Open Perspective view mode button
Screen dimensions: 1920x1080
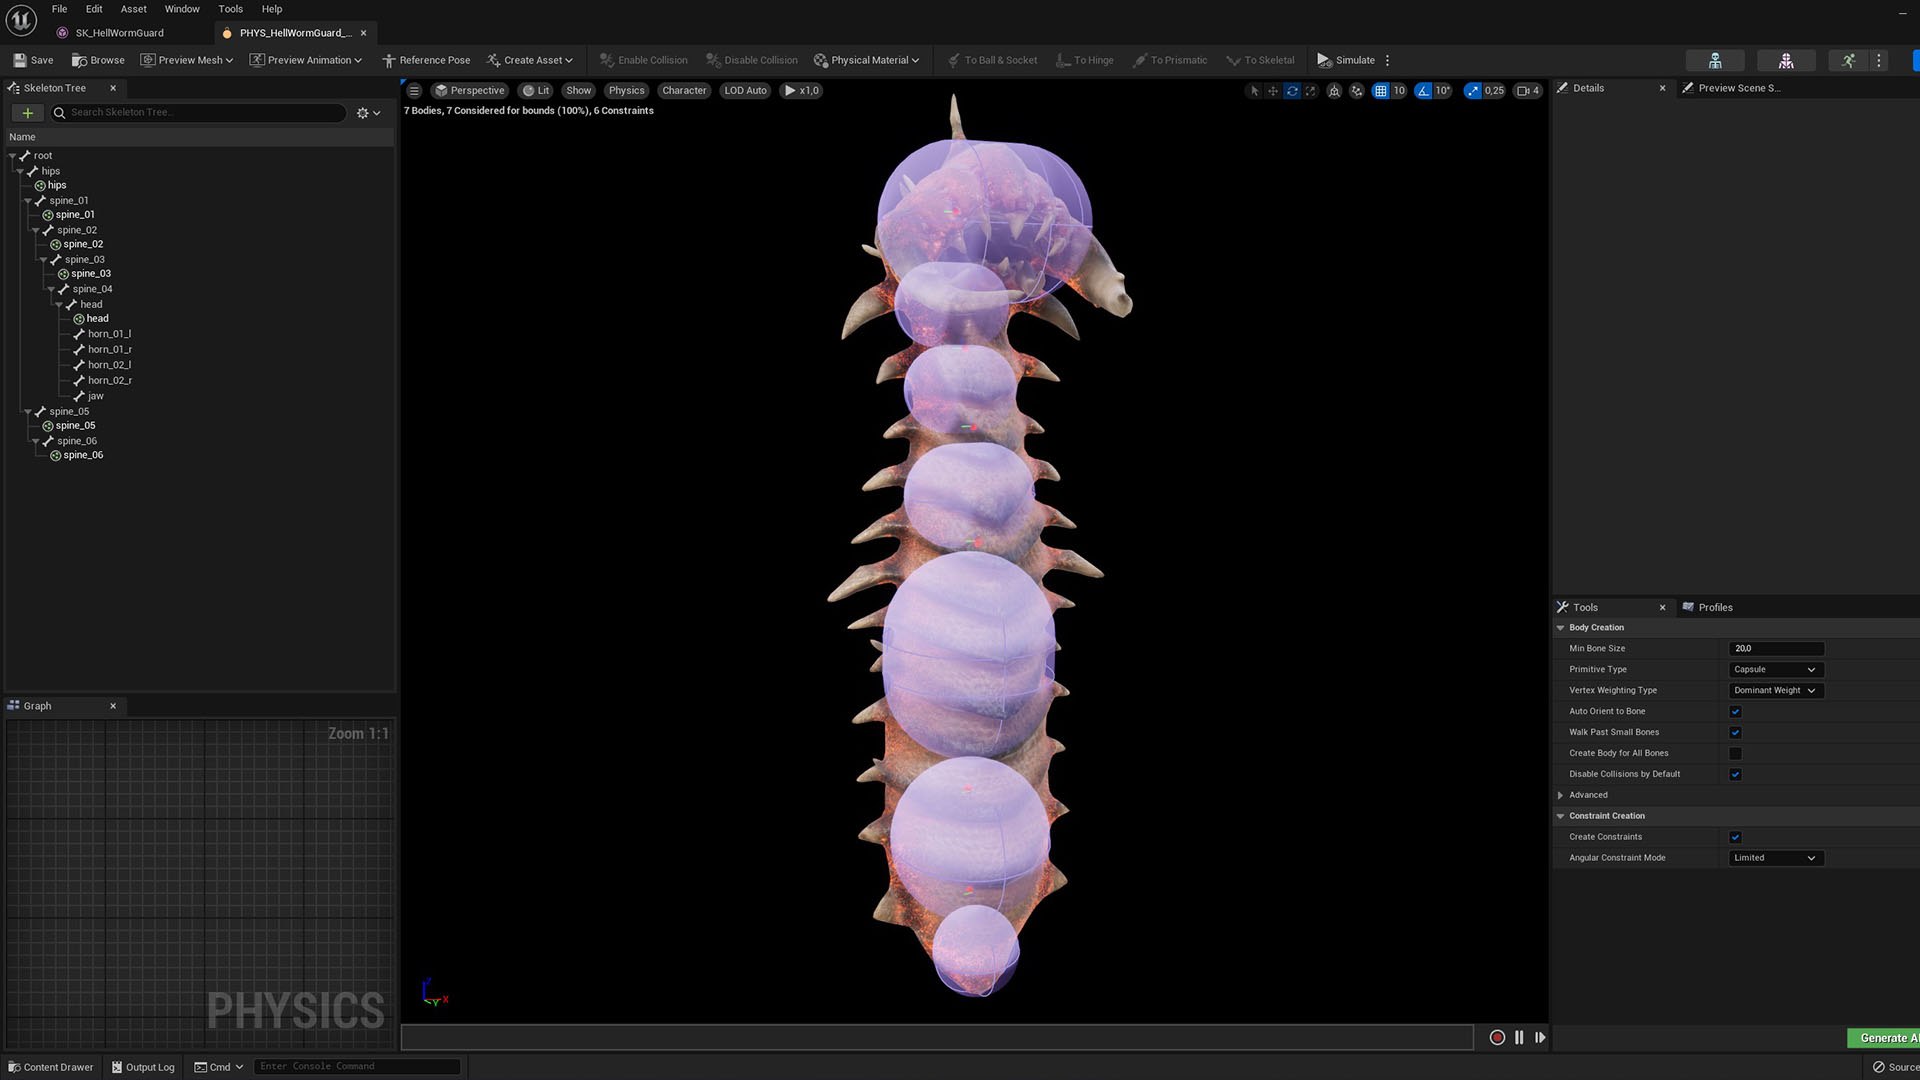[469, 90]
